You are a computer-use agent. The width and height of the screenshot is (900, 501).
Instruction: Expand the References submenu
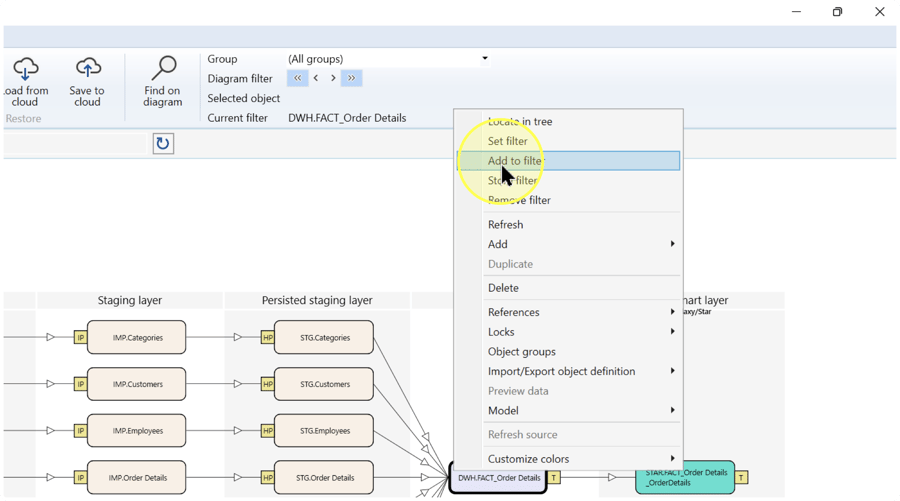pos(581,312)
